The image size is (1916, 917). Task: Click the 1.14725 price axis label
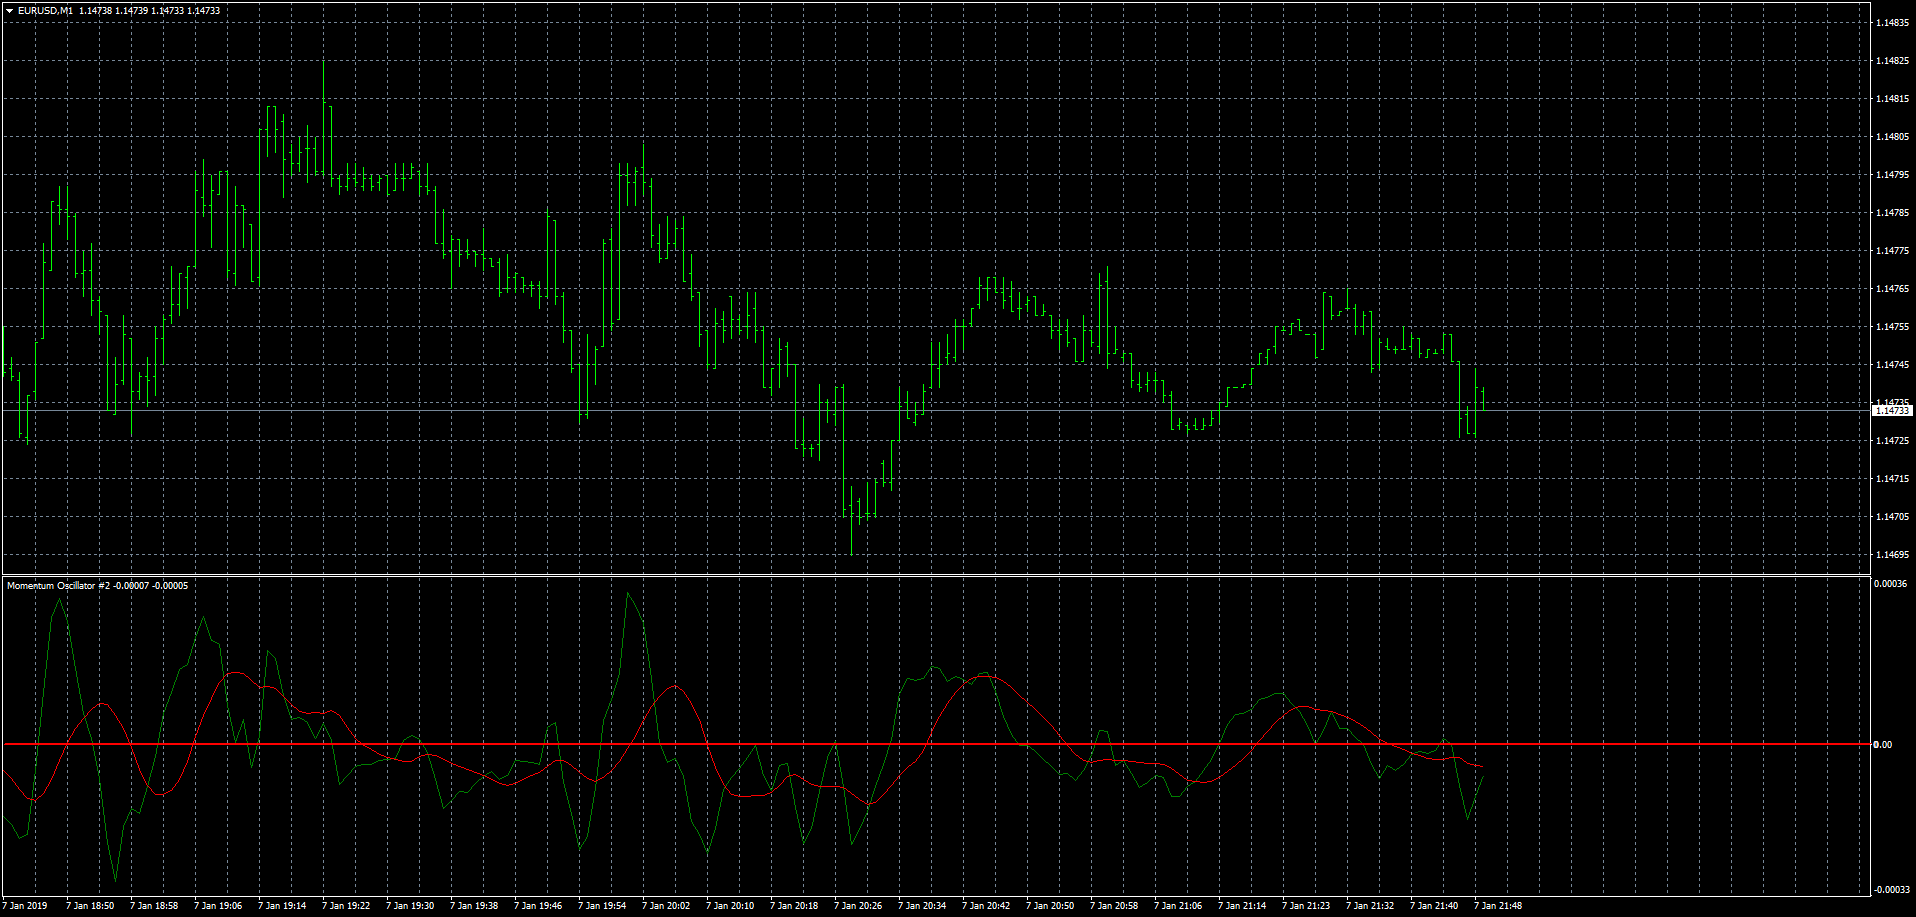tap(1893, 441)
